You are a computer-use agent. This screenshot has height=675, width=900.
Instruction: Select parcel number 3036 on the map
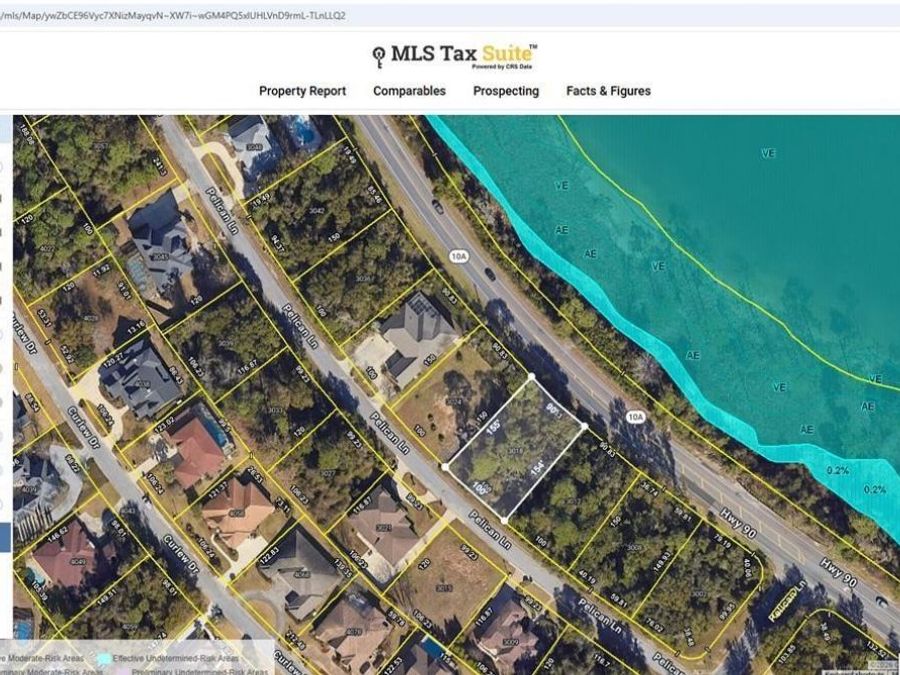point(363,278)
